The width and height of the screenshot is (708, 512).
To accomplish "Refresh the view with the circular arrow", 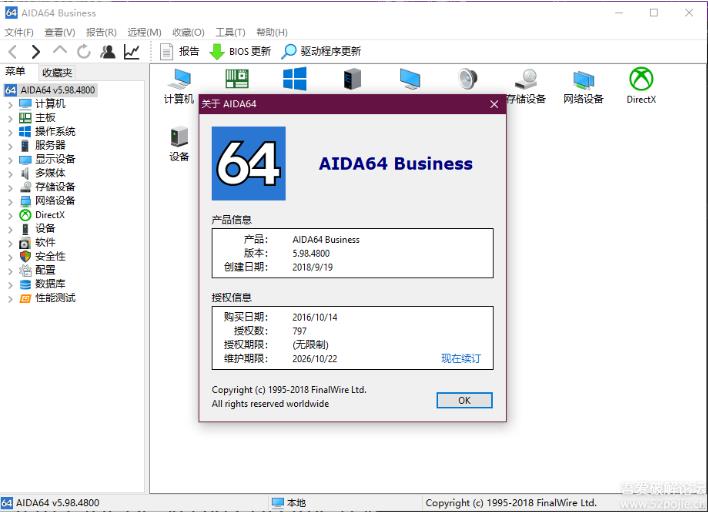I will click(x=84, y=52).
